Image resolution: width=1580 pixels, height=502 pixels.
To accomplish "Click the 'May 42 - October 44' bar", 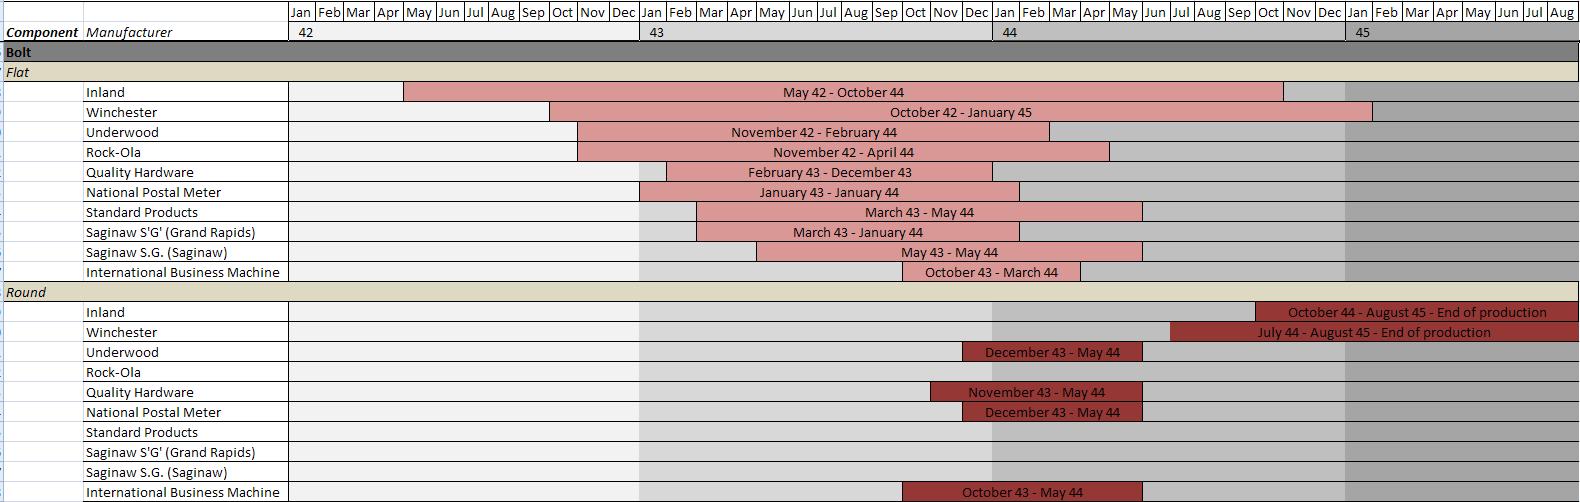I will (843, 92).
